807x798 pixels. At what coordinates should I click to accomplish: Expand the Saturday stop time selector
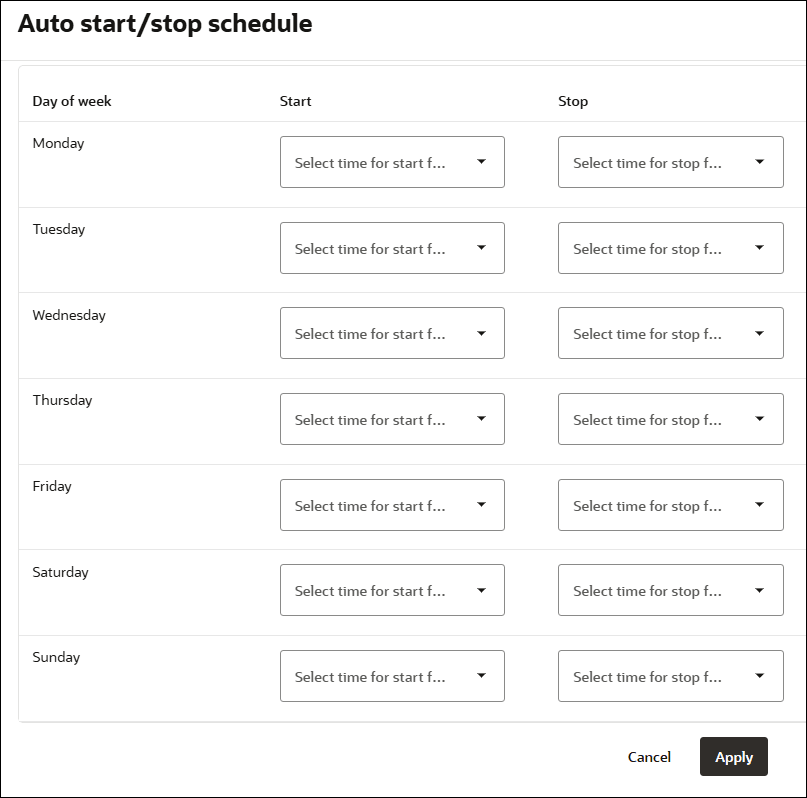click(670, 590)
